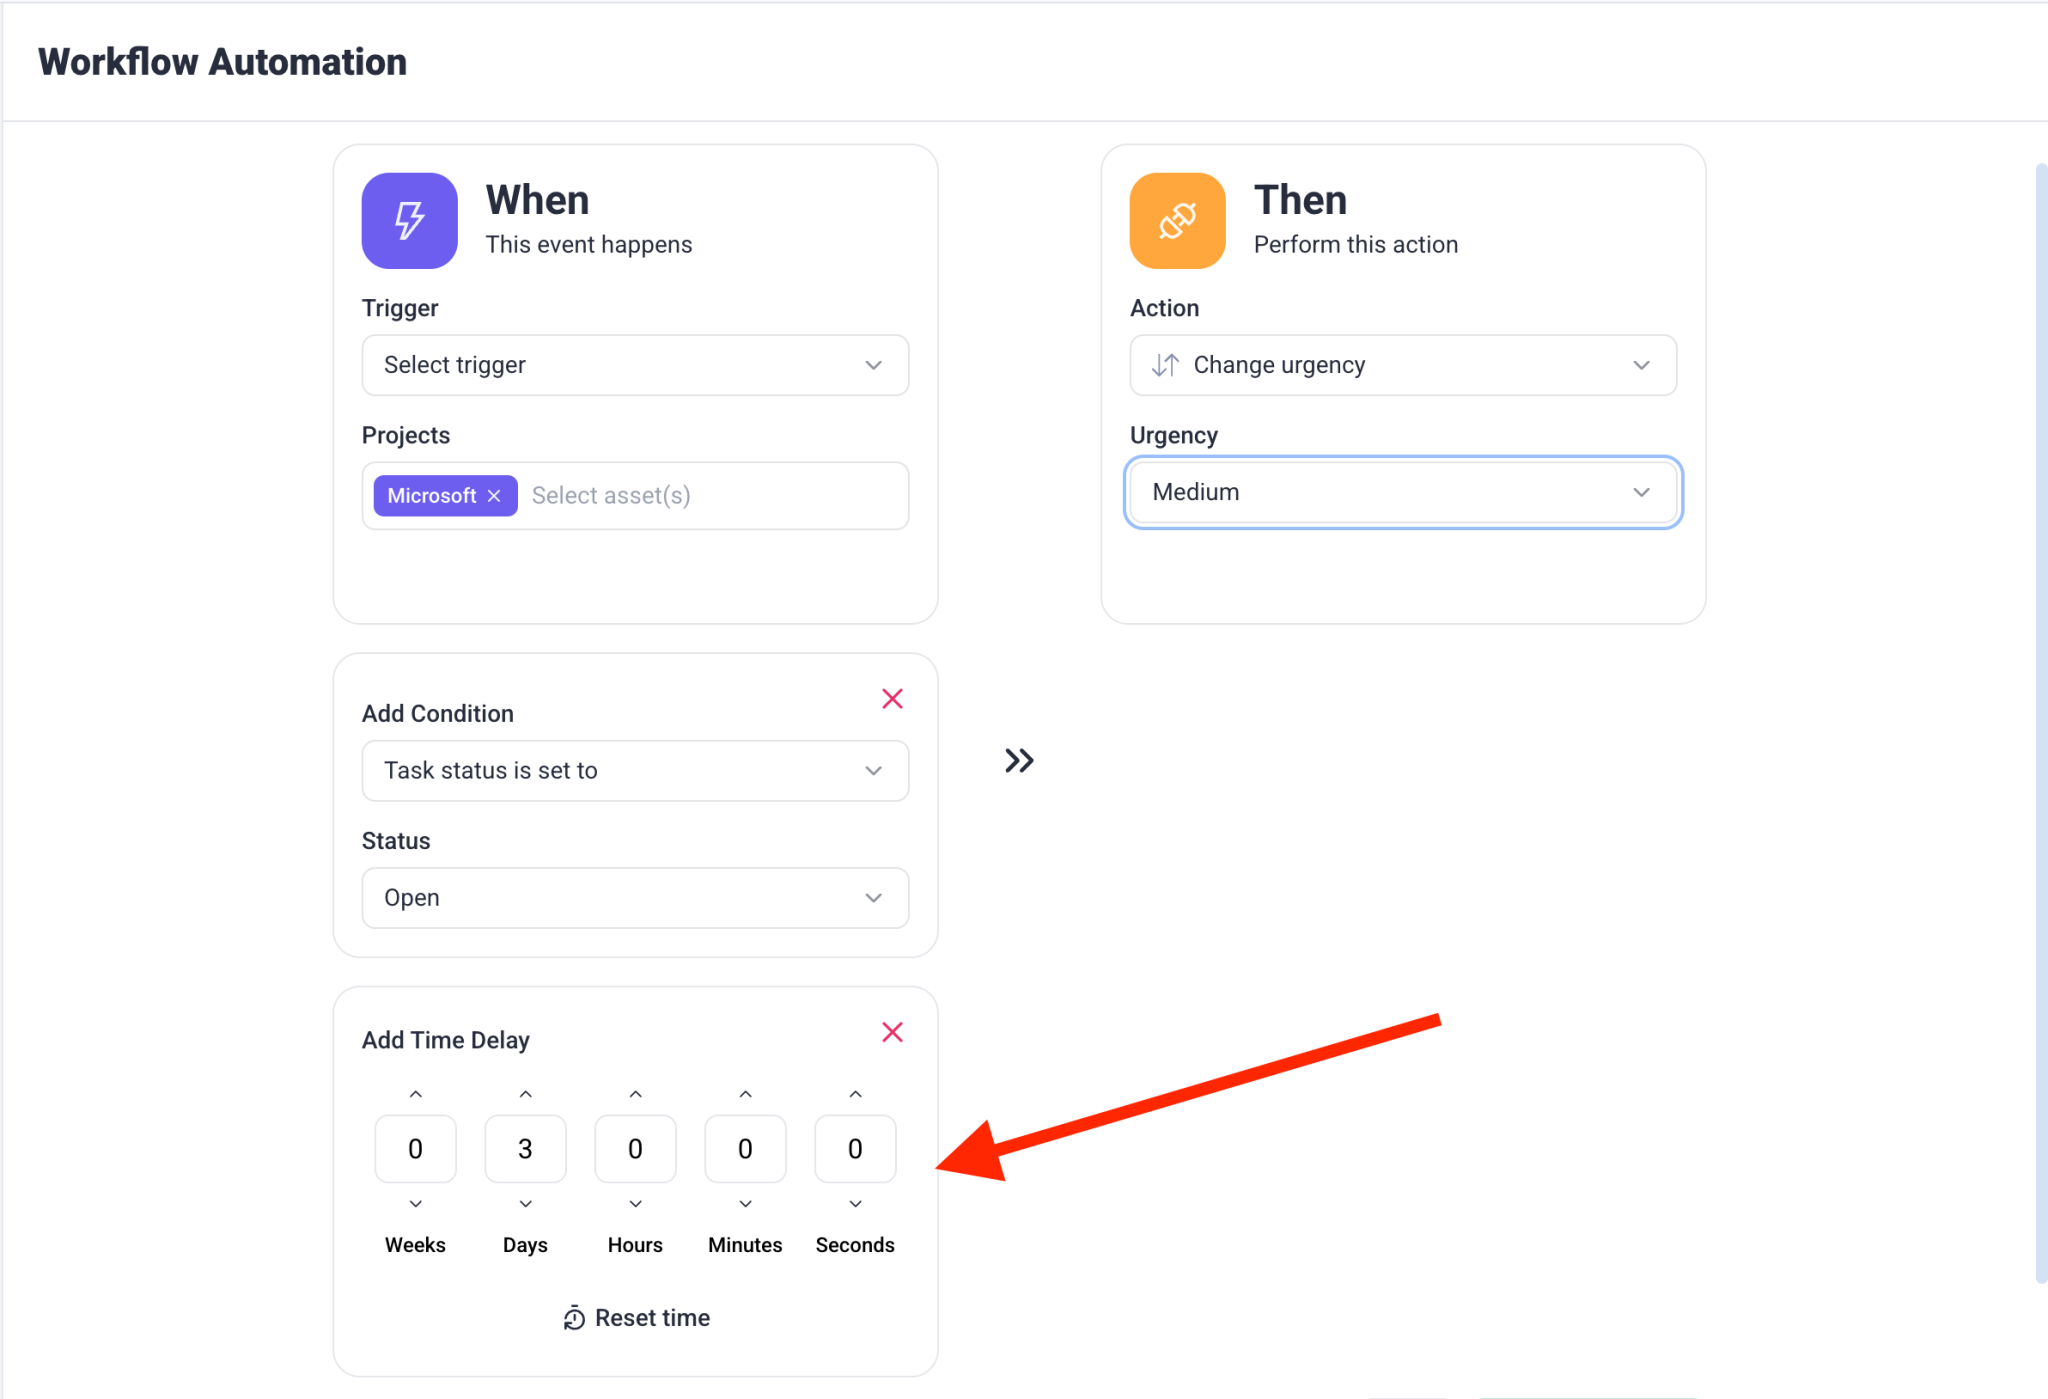Click the Reset time link
This screenshot has width=2048, height=1399.
(636, 1318)
